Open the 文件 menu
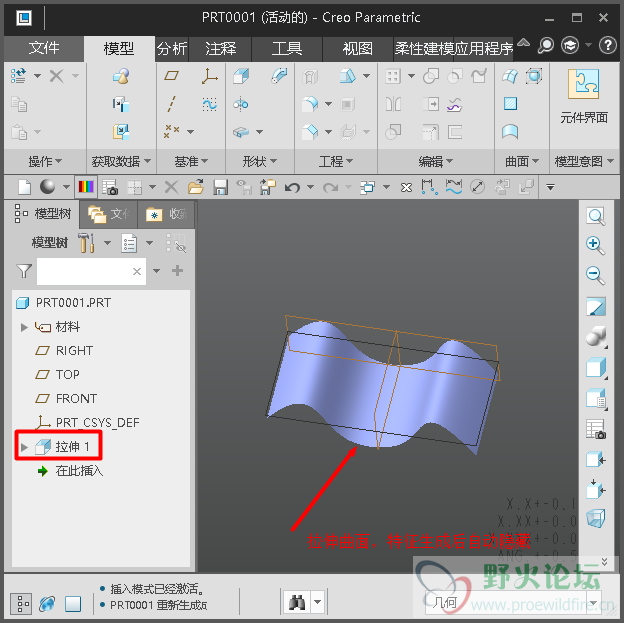Image resolution: width=624 pixels, height=623 pixels. click(x=44, y=48)
